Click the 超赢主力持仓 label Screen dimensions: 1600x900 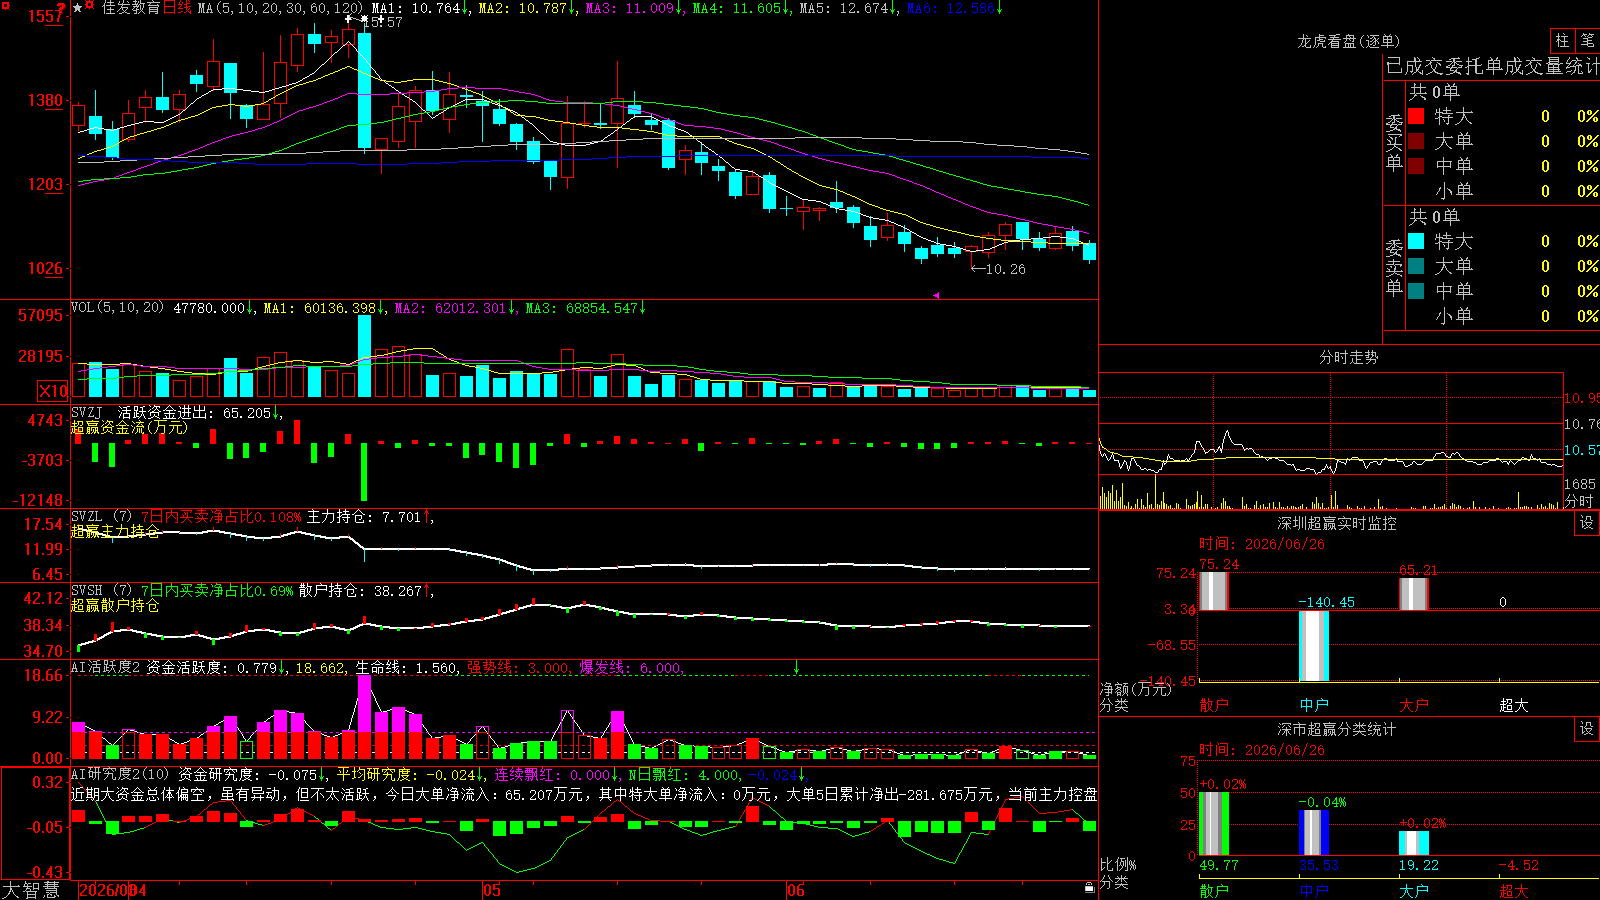115,531
